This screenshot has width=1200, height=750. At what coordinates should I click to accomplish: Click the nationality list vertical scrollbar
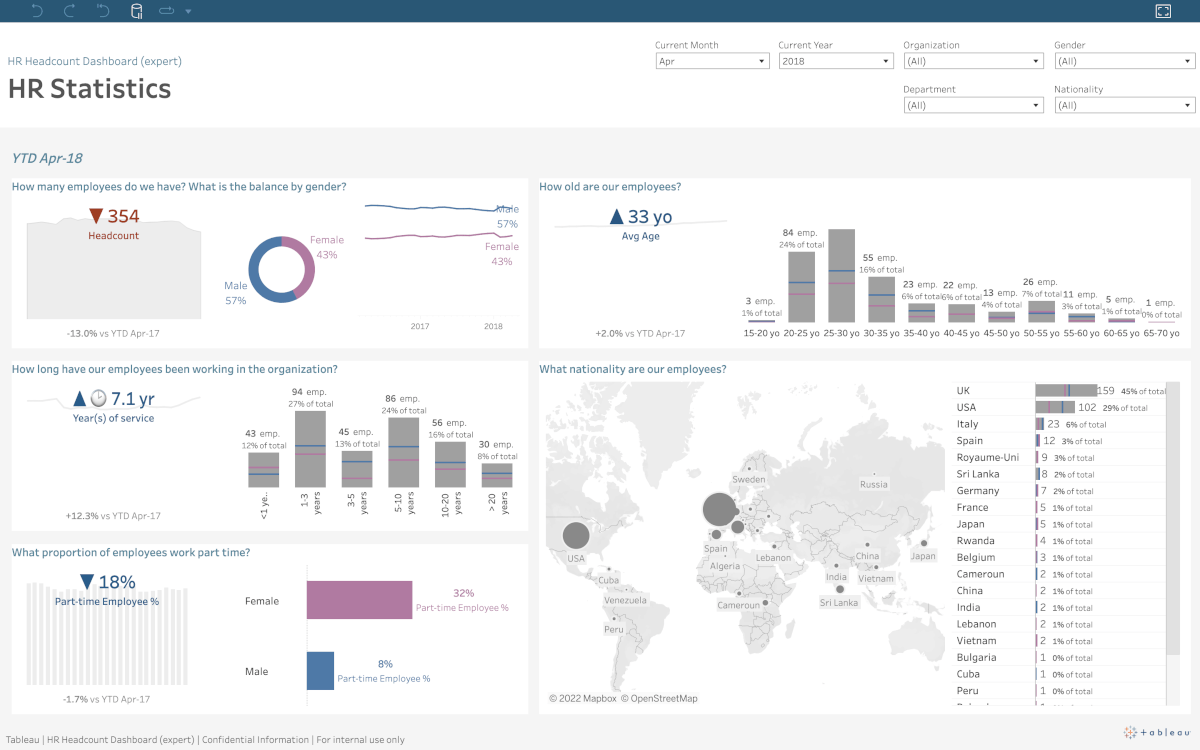click(x=1173, y=520)
